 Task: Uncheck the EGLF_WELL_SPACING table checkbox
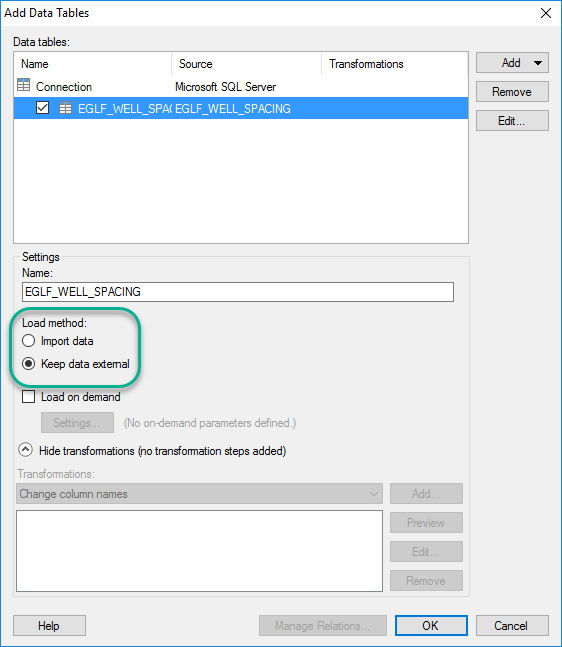[x=43, y=108]
